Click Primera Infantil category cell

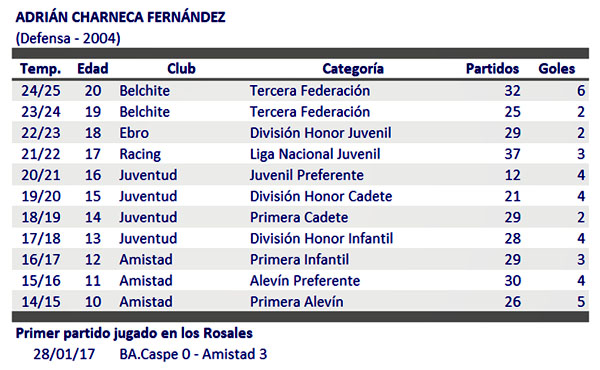(x=299, y=260)
